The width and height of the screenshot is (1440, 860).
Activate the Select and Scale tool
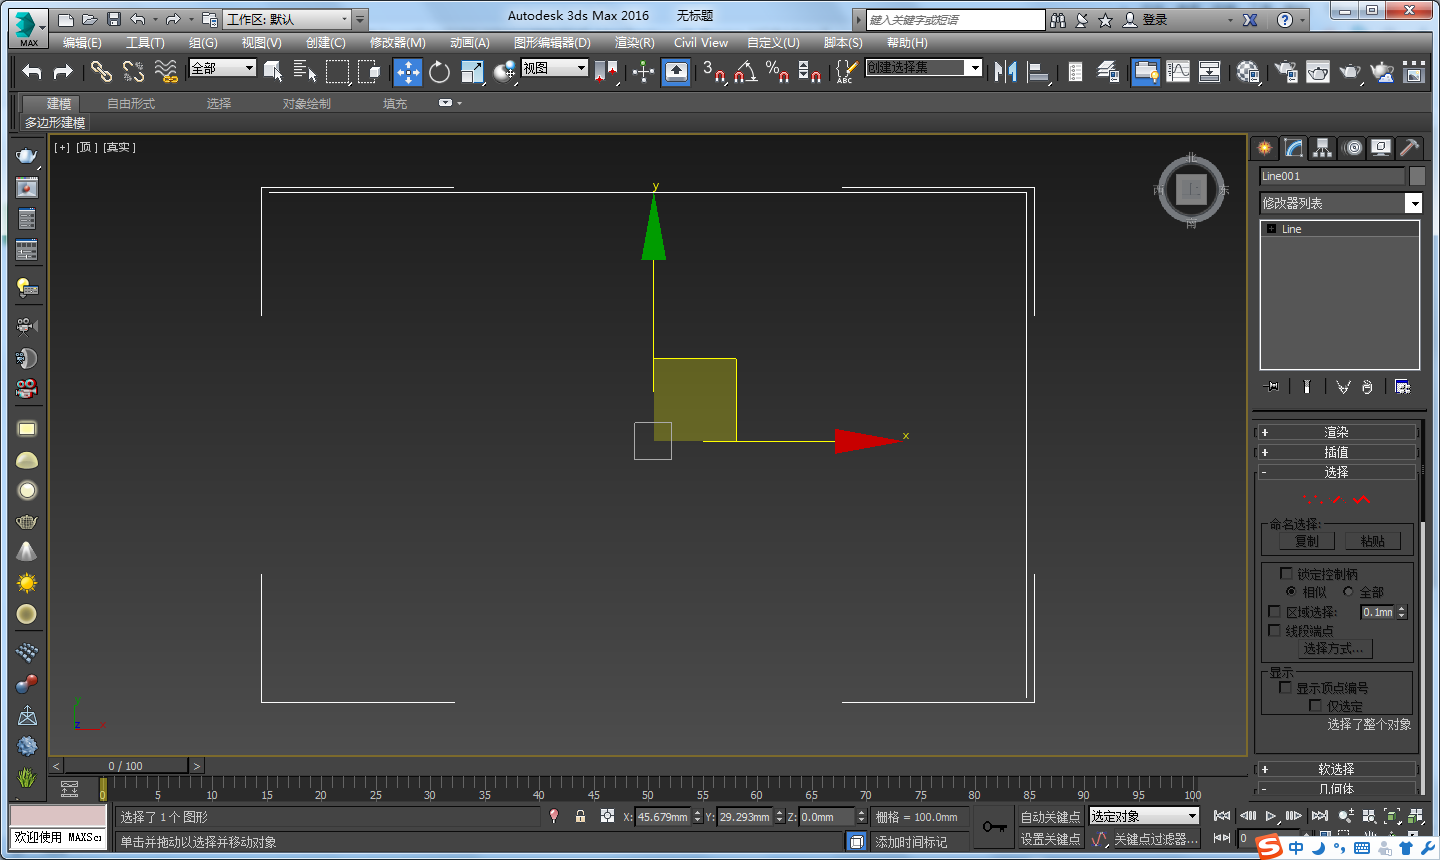[472, 71]
